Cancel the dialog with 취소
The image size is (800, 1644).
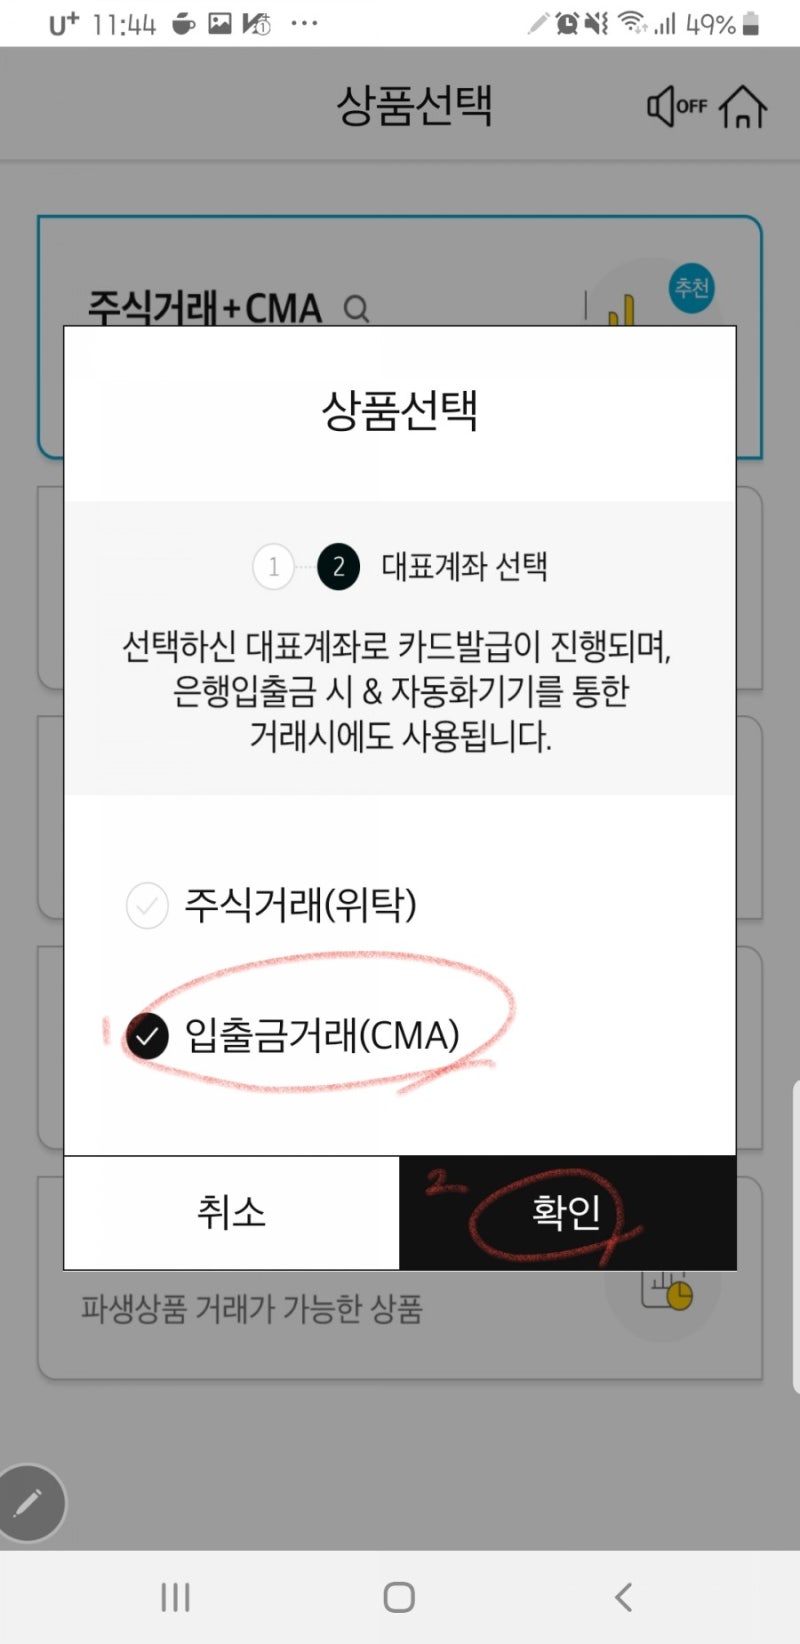(232, 1213)
